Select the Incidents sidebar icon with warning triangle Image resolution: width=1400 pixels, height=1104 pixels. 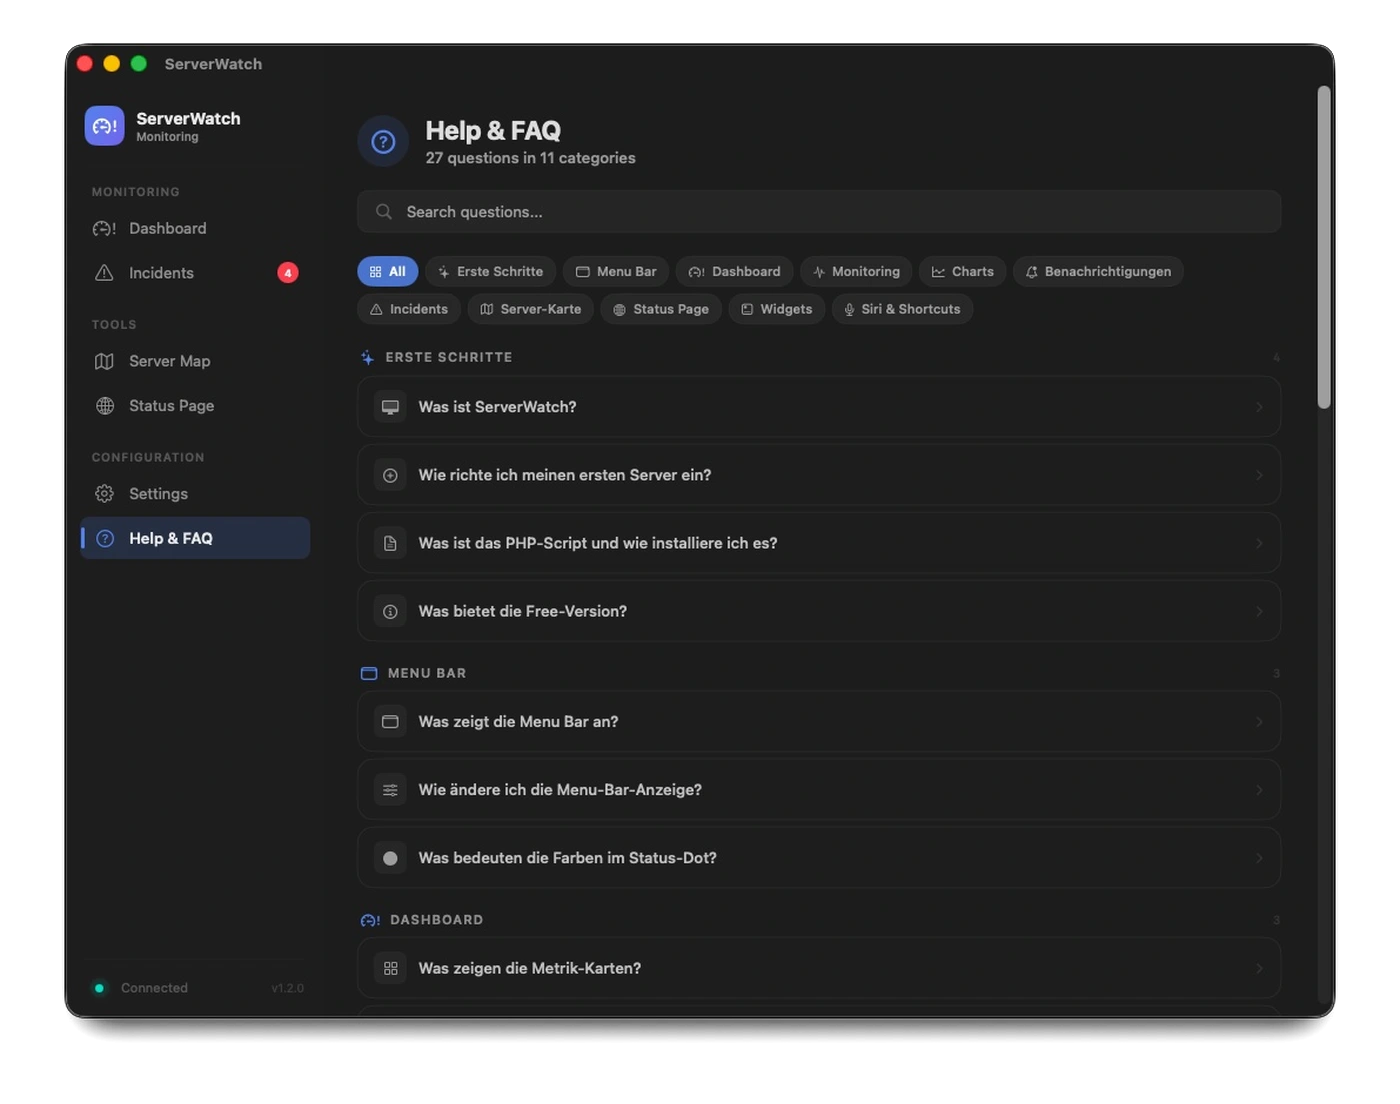point(104,272)
